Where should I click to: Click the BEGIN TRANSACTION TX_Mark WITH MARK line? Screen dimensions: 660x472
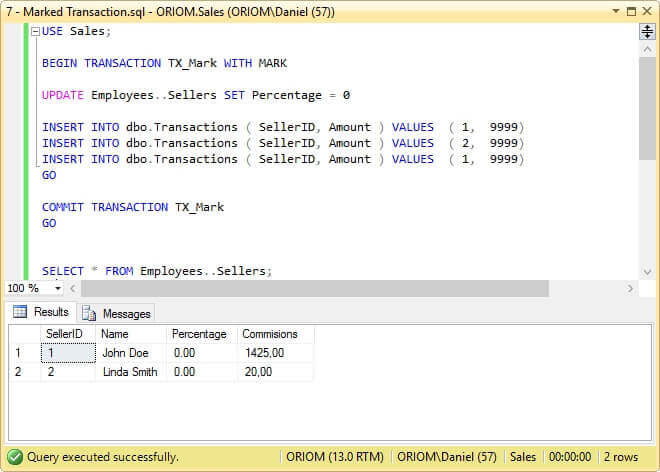[x=164, y=63]
